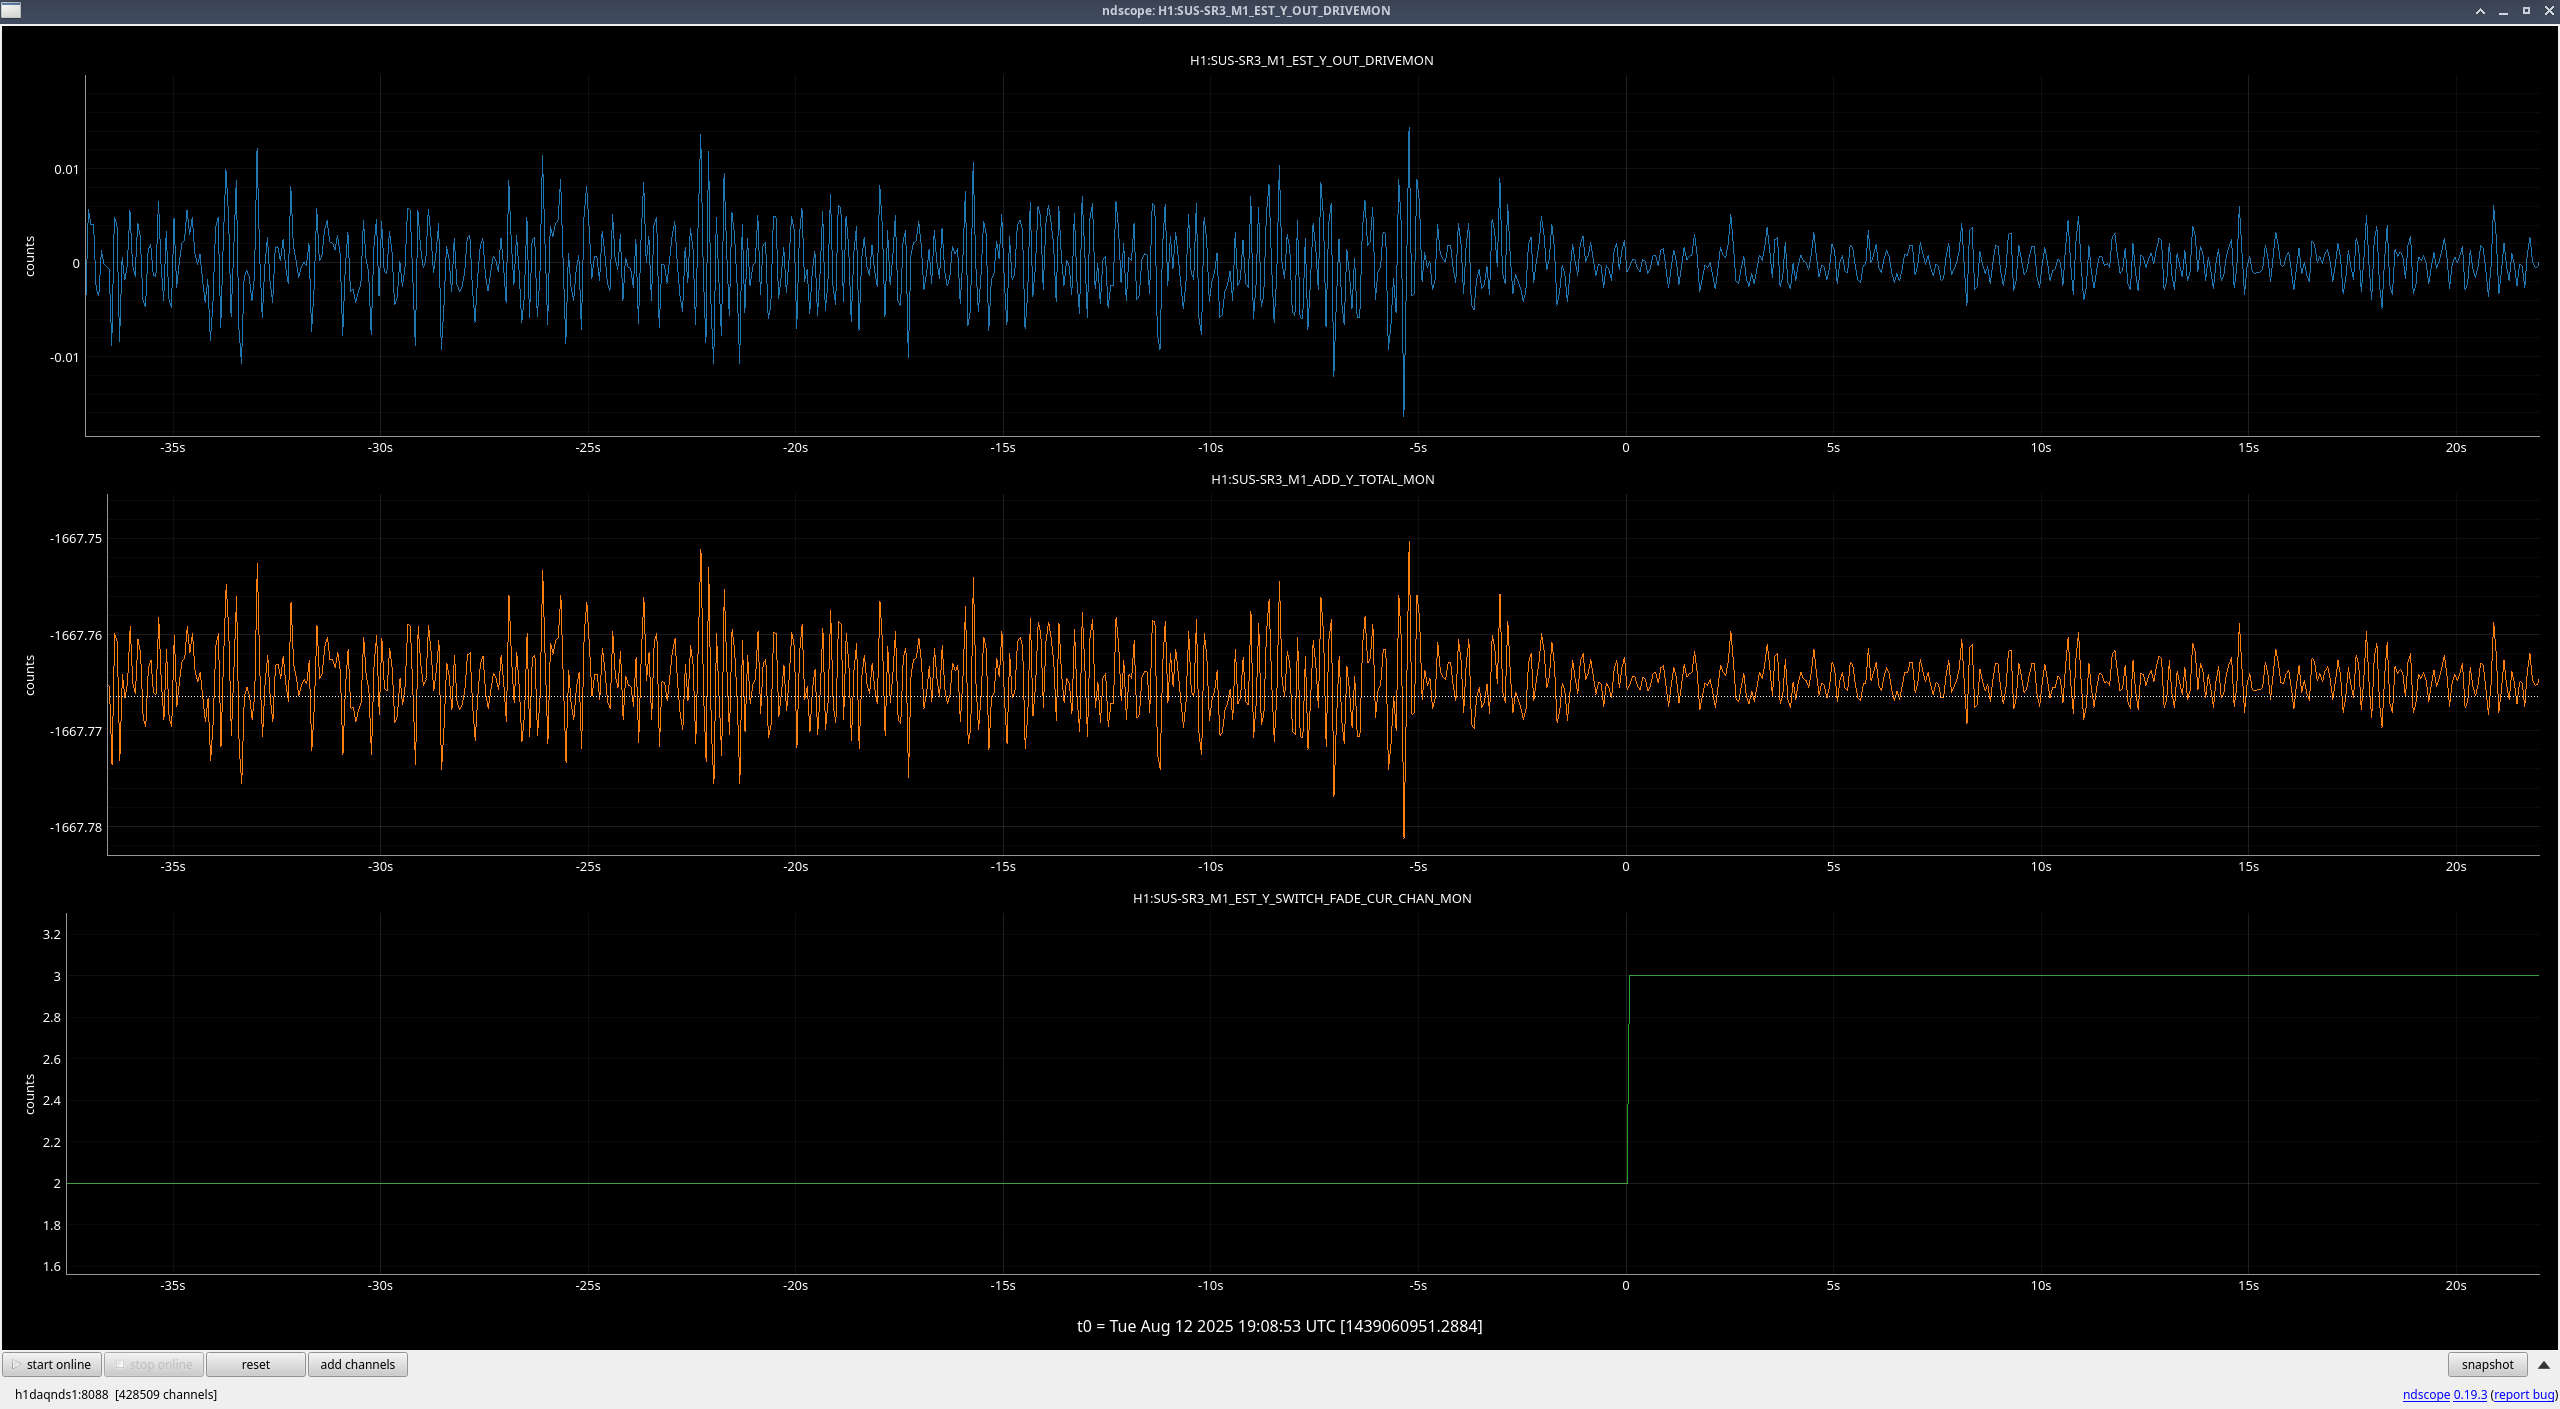
Task: Click the 0.01 y-axis tick in top plot
Action: coord(66,169)
